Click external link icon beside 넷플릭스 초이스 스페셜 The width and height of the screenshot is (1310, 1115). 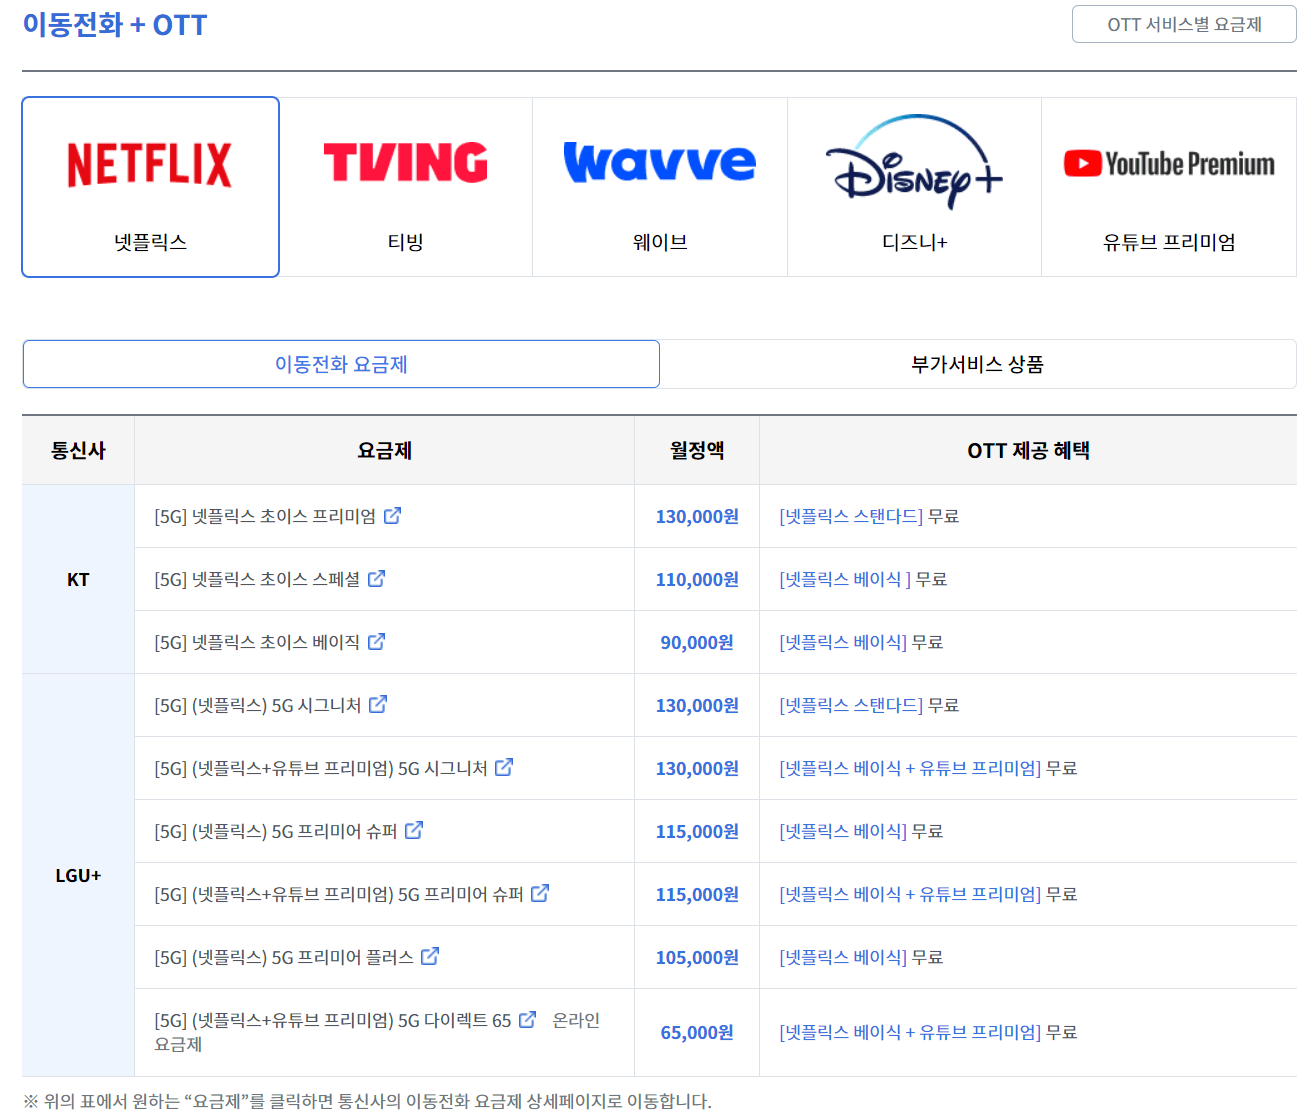pos(377,578)
